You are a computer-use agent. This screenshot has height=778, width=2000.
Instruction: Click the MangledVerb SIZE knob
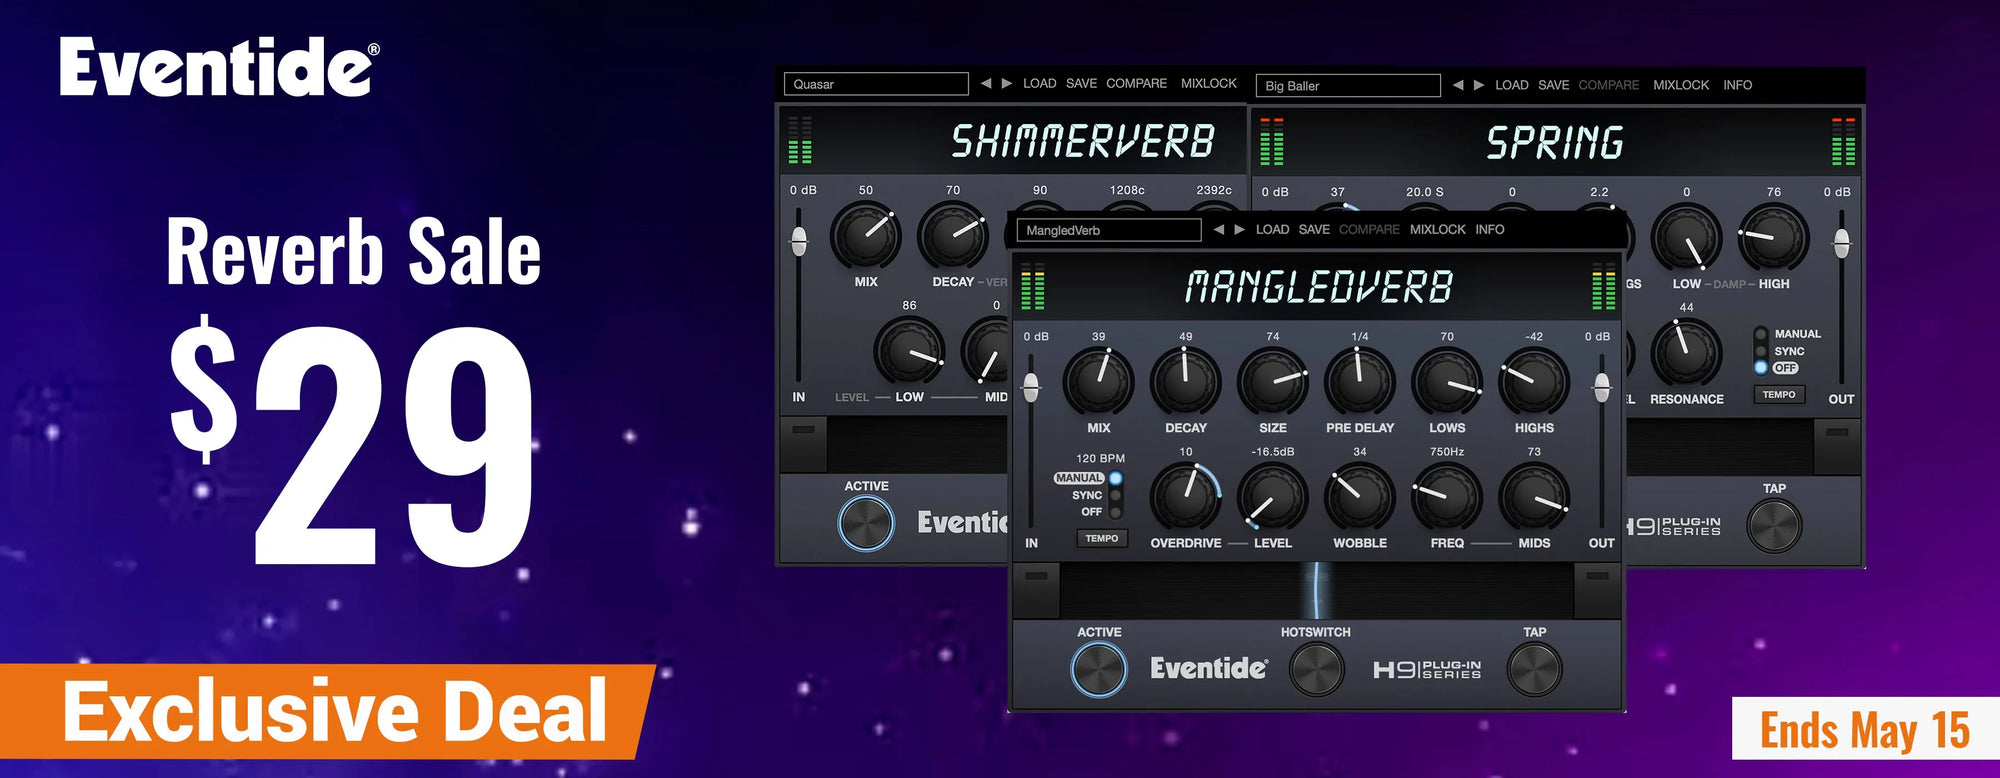[1272, 382]
